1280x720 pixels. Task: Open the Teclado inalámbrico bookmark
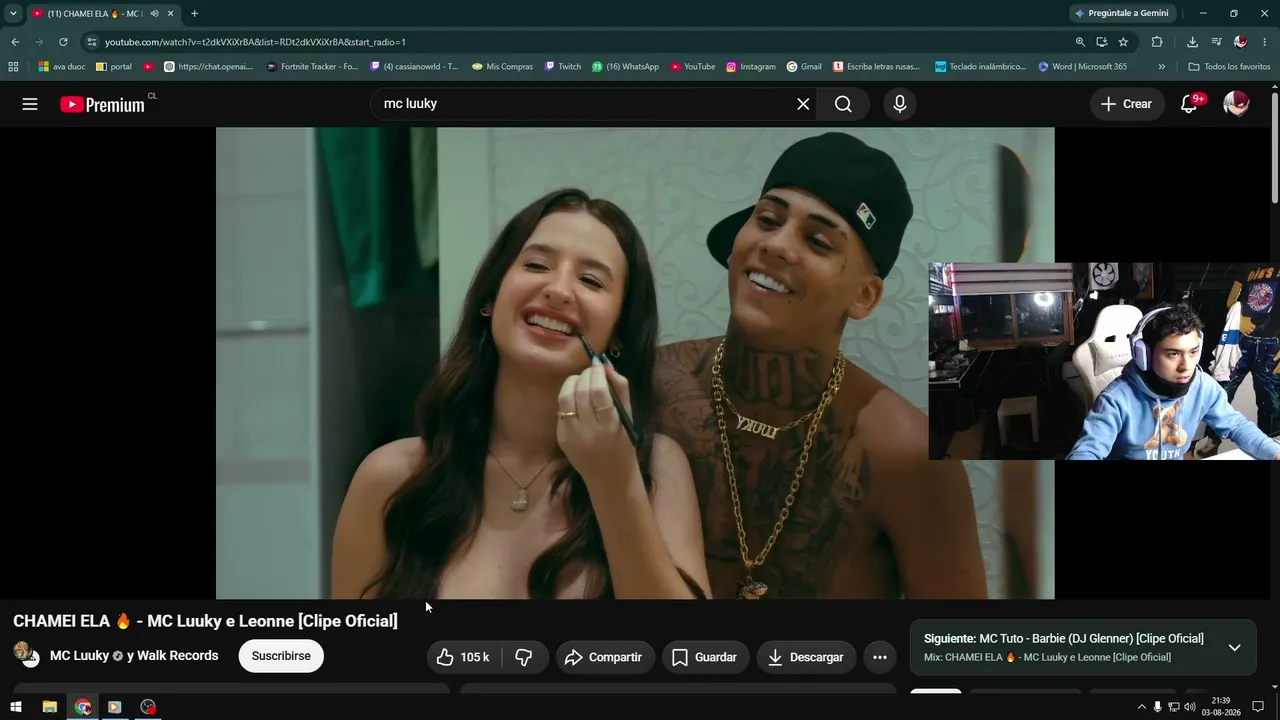981,67
